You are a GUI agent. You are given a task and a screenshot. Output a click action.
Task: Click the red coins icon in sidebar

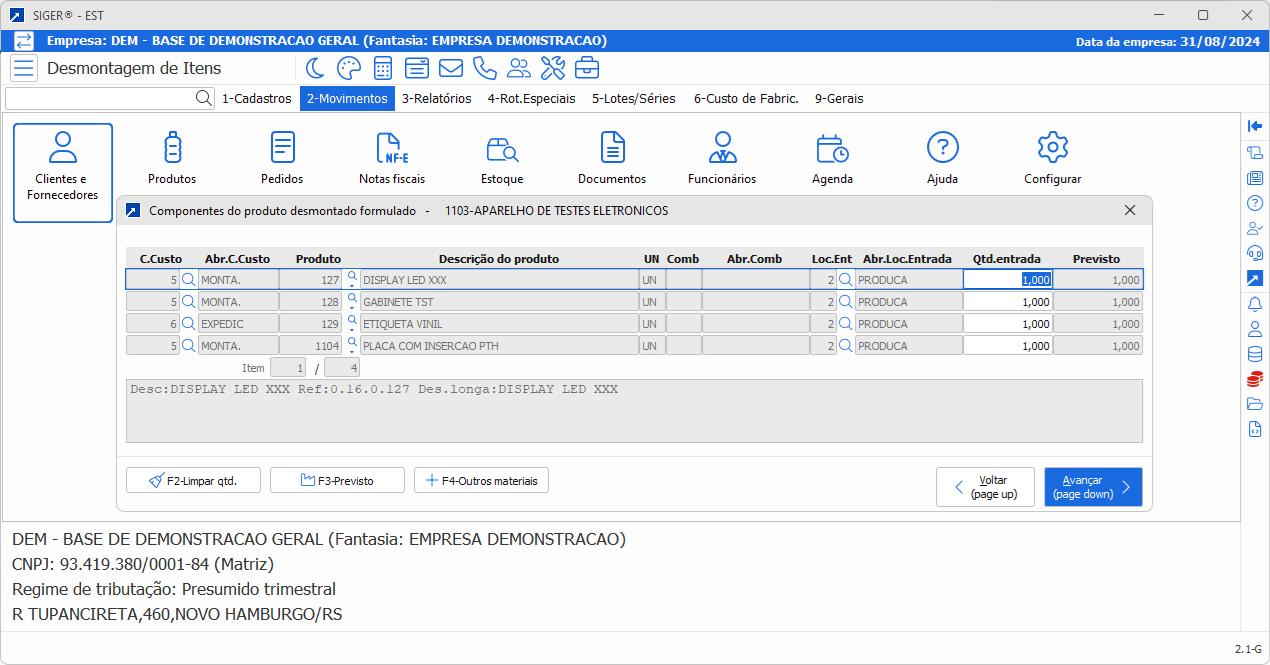coord(1254,379)
